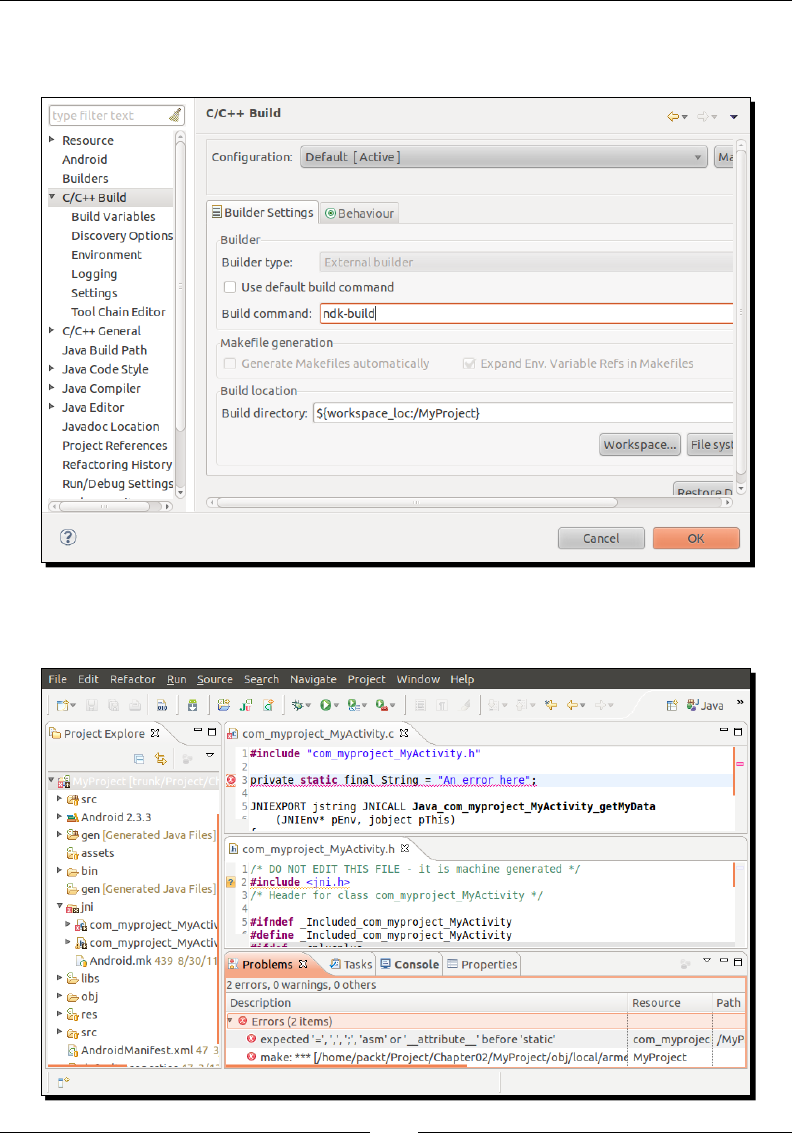Maximize the editor area
The height and width of the screenshot is (1142, 792).
click(738, 732)
